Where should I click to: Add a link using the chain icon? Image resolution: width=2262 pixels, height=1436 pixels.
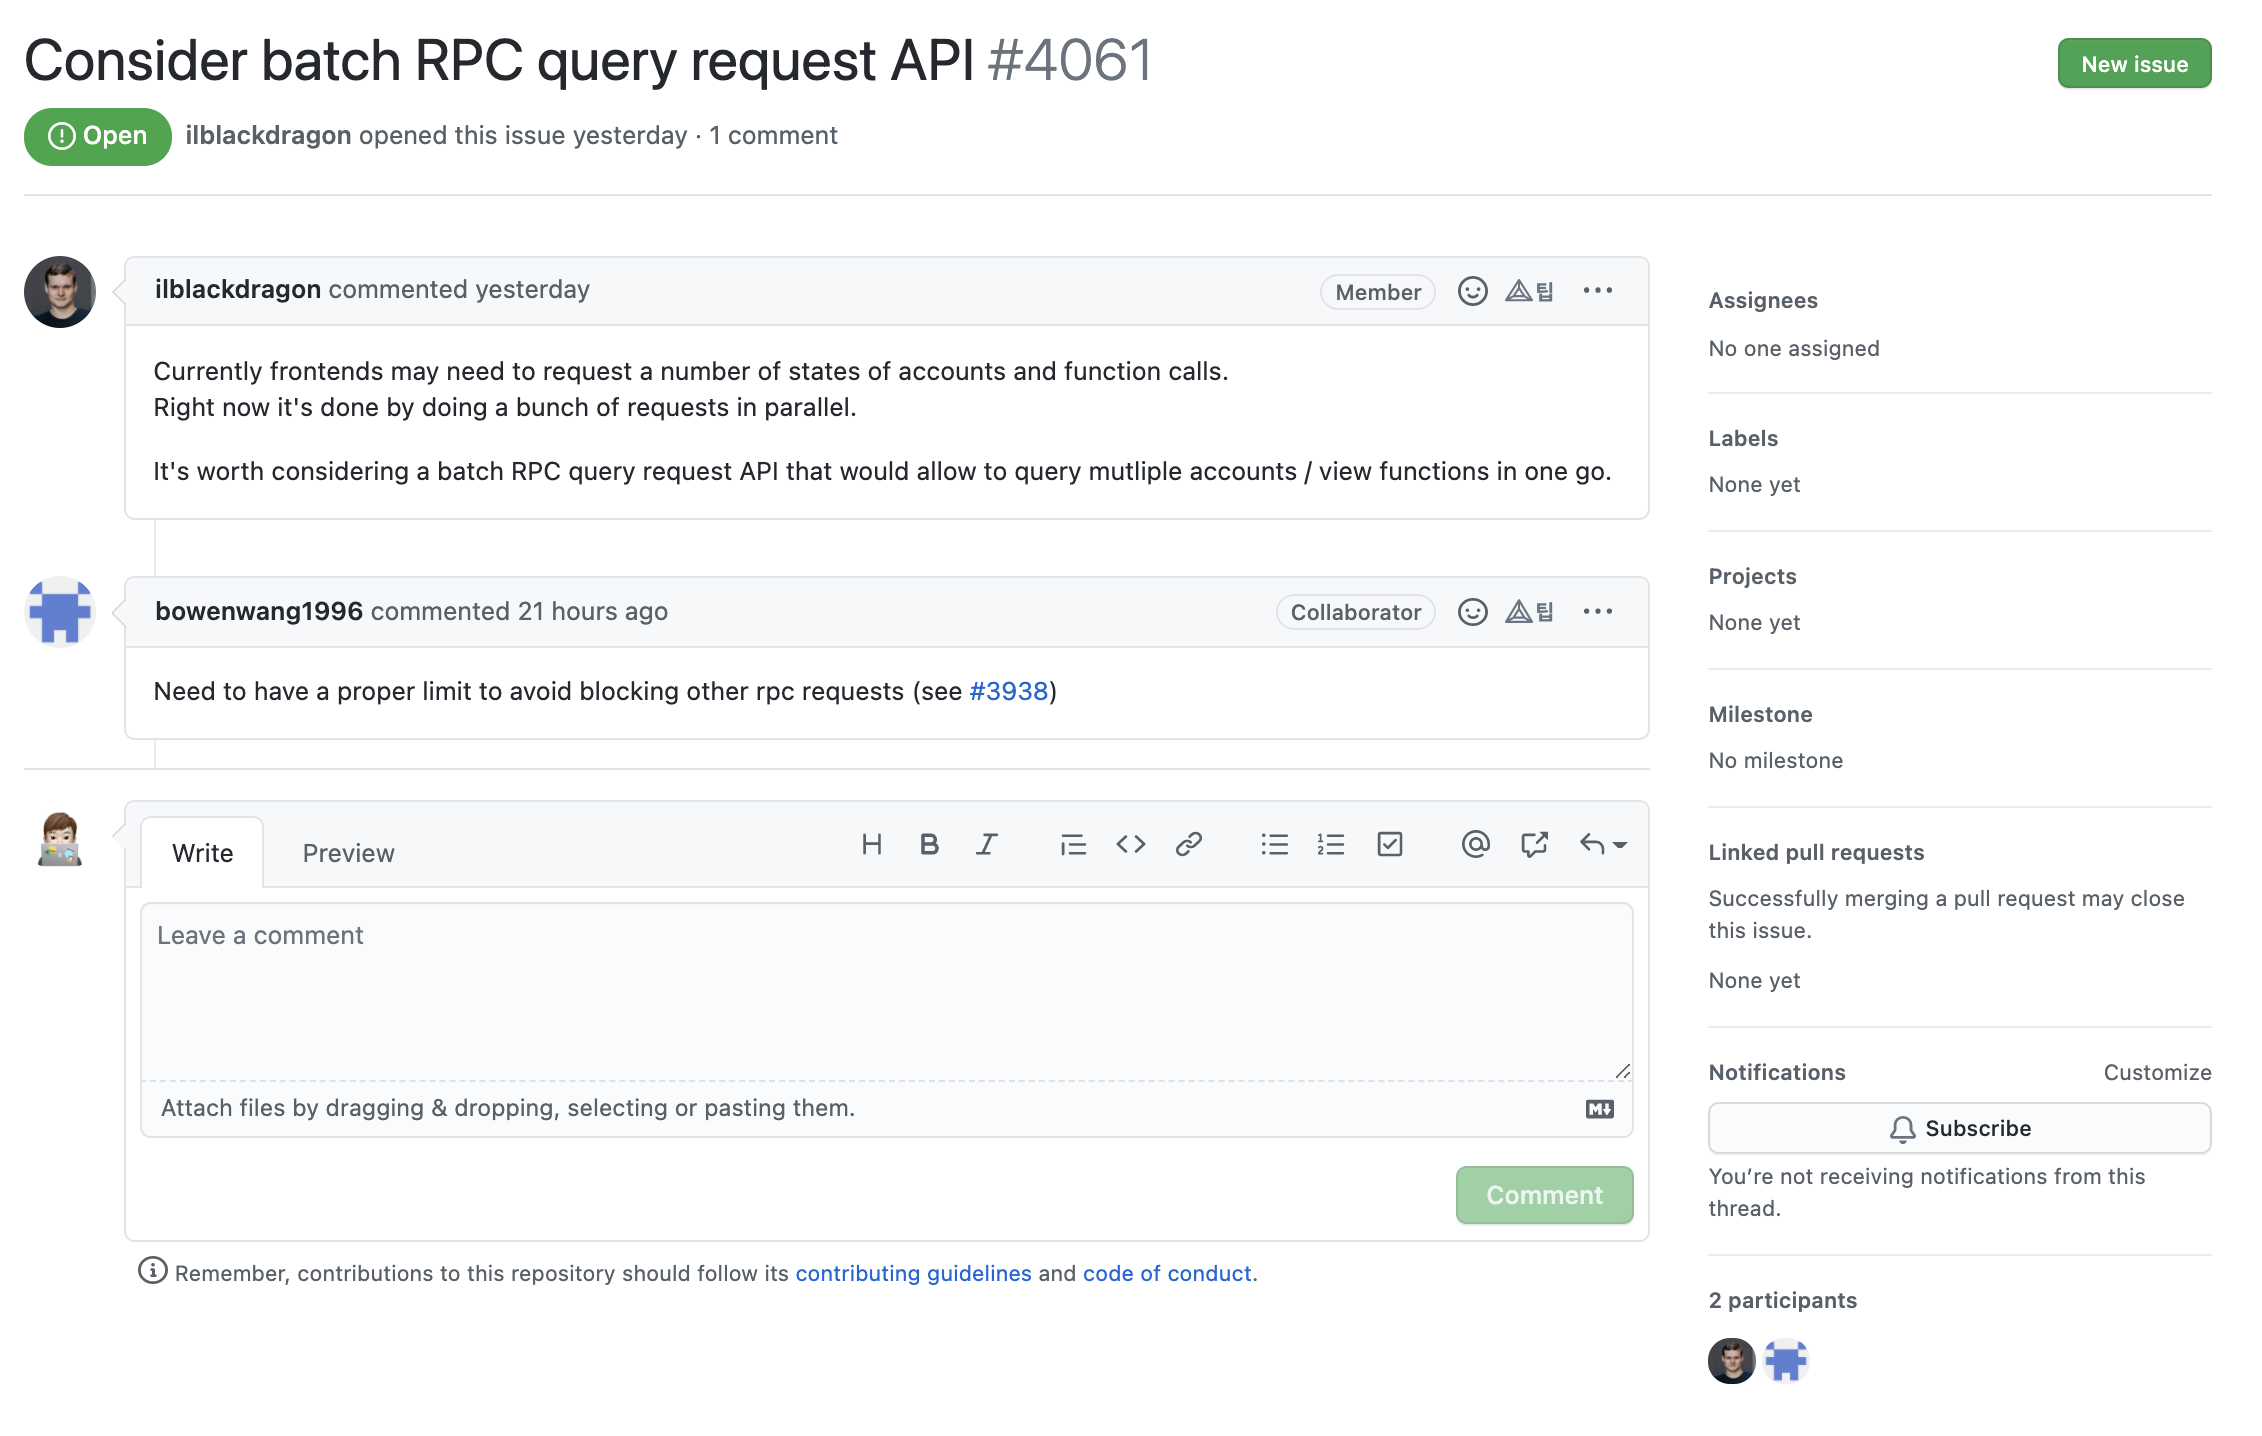pos(1188,845)
